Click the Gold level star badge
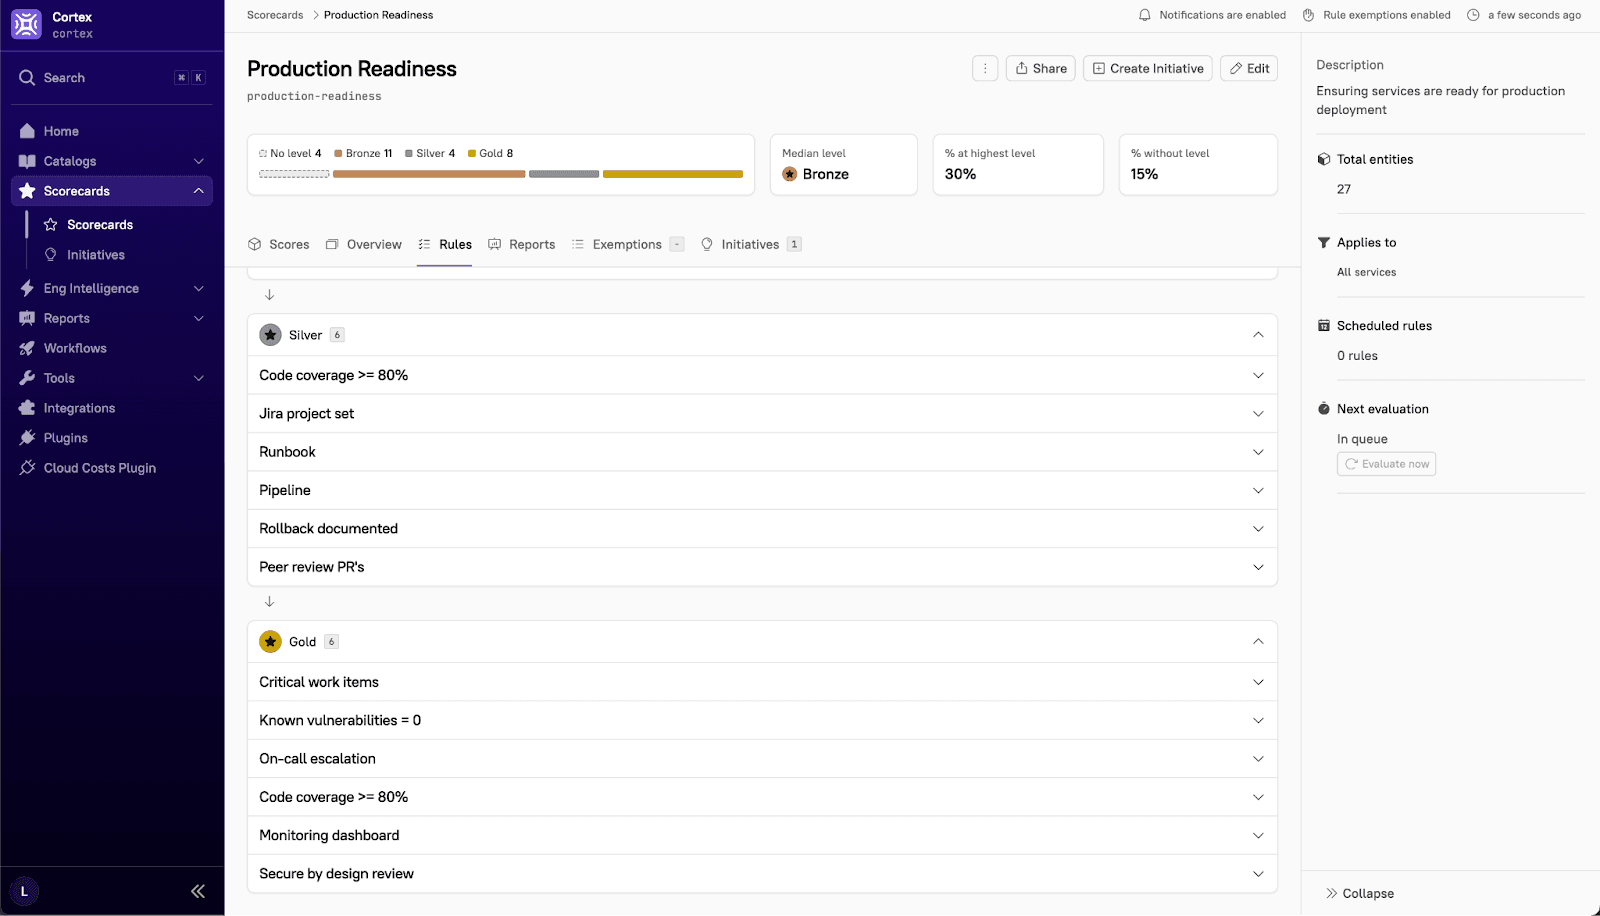 270,642
